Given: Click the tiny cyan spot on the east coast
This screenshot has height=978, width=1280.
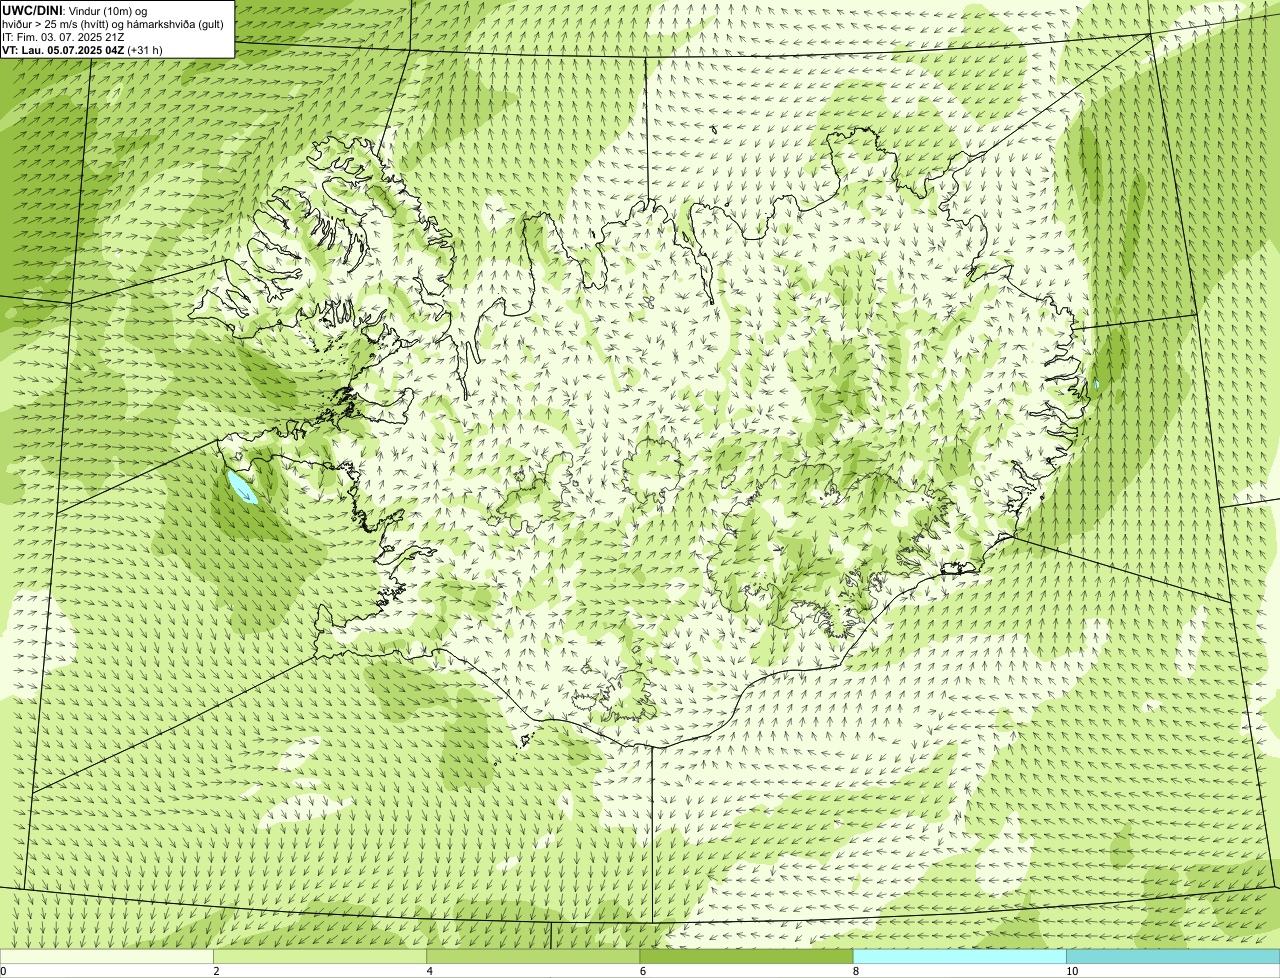Looking at the screenshot, I should pyautogui.click(x=1096, y=384).
